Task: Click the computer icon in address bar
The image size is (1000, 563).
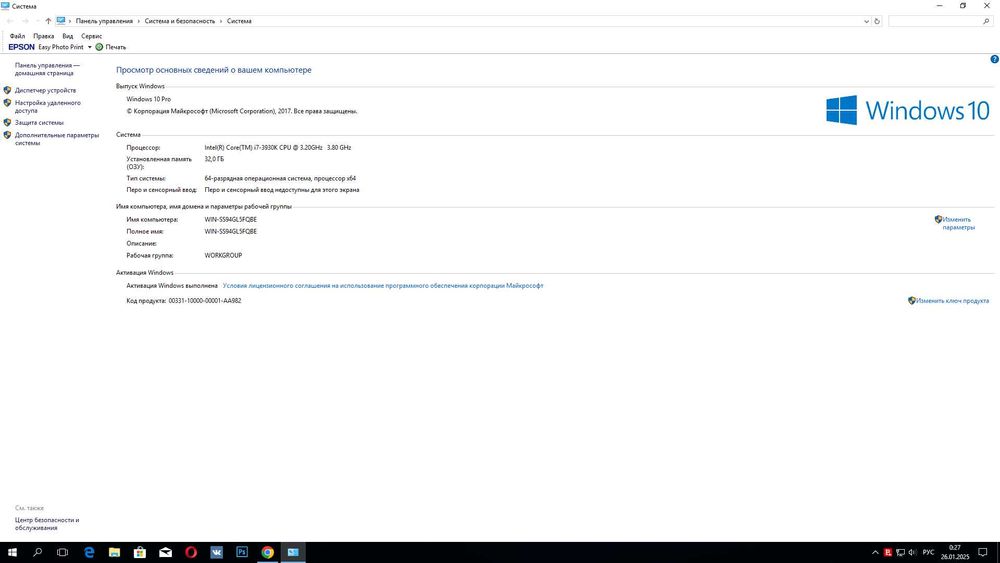Action: pyautogui.click(x=61, y=21)
